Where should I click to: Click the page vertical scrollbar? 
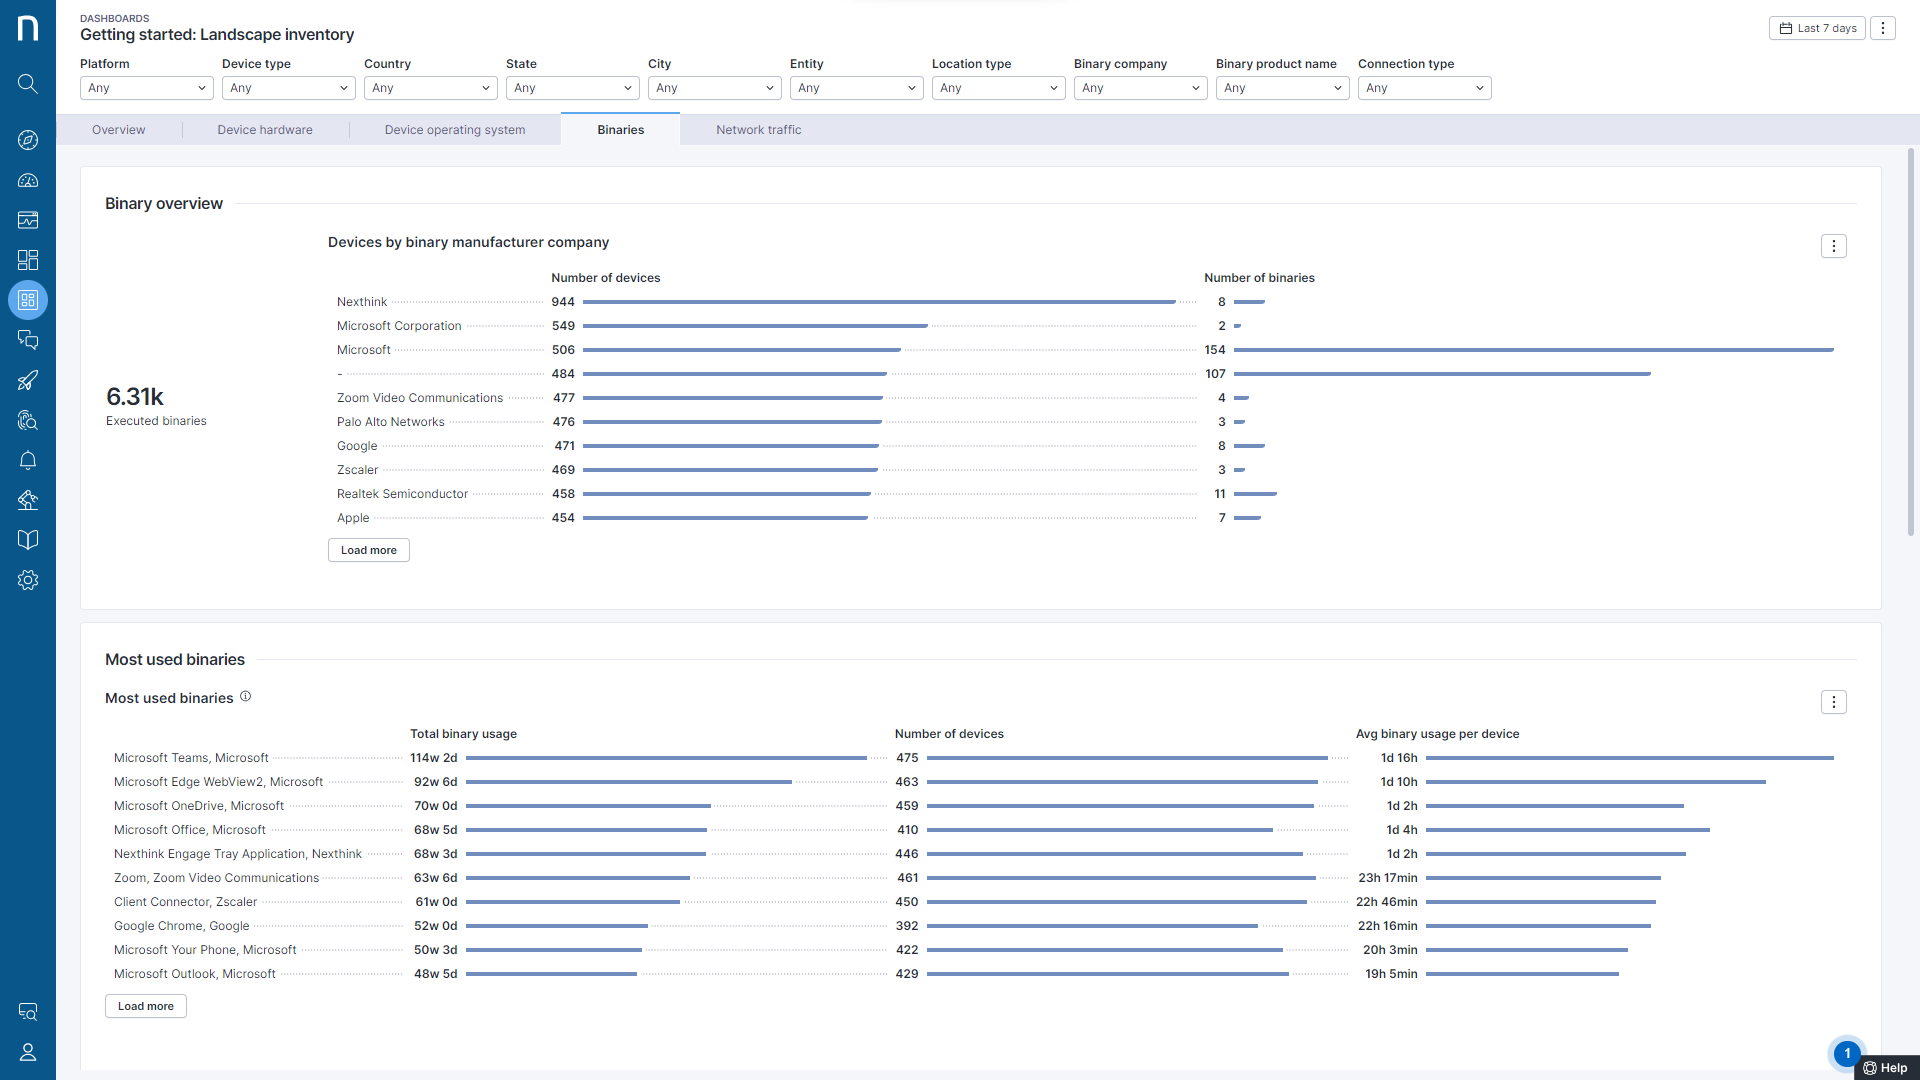pyautogui.click(x=1911, y=341)
